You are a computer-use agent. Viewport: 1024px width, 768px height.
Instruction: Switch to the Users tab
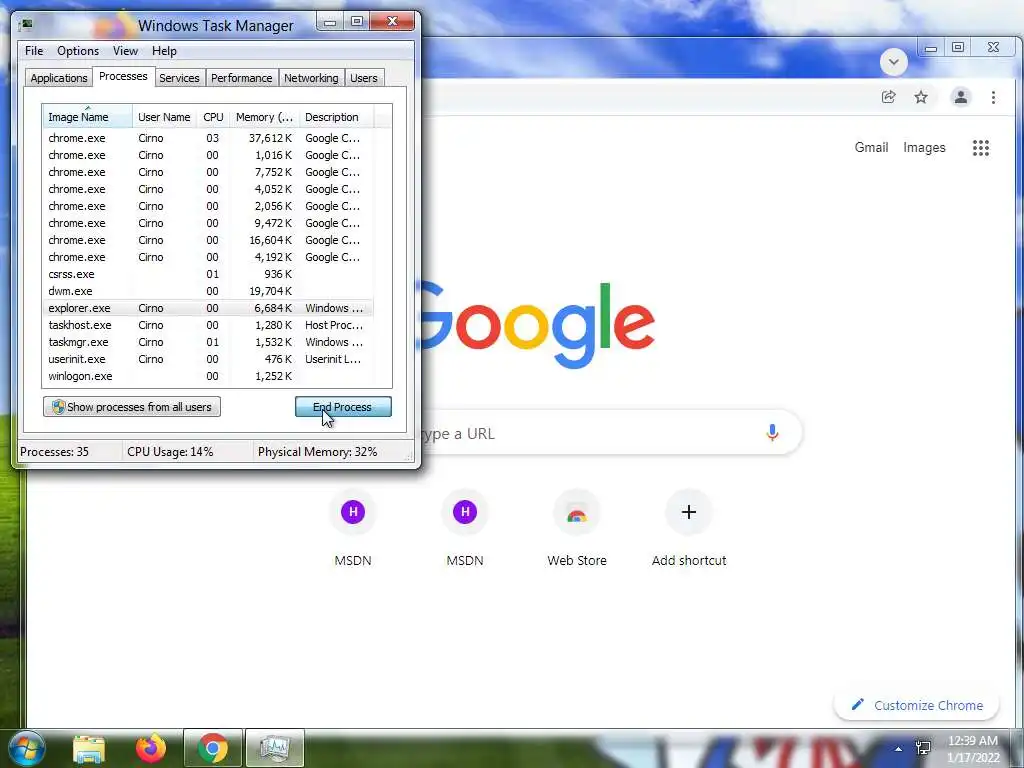click(364, 78)
